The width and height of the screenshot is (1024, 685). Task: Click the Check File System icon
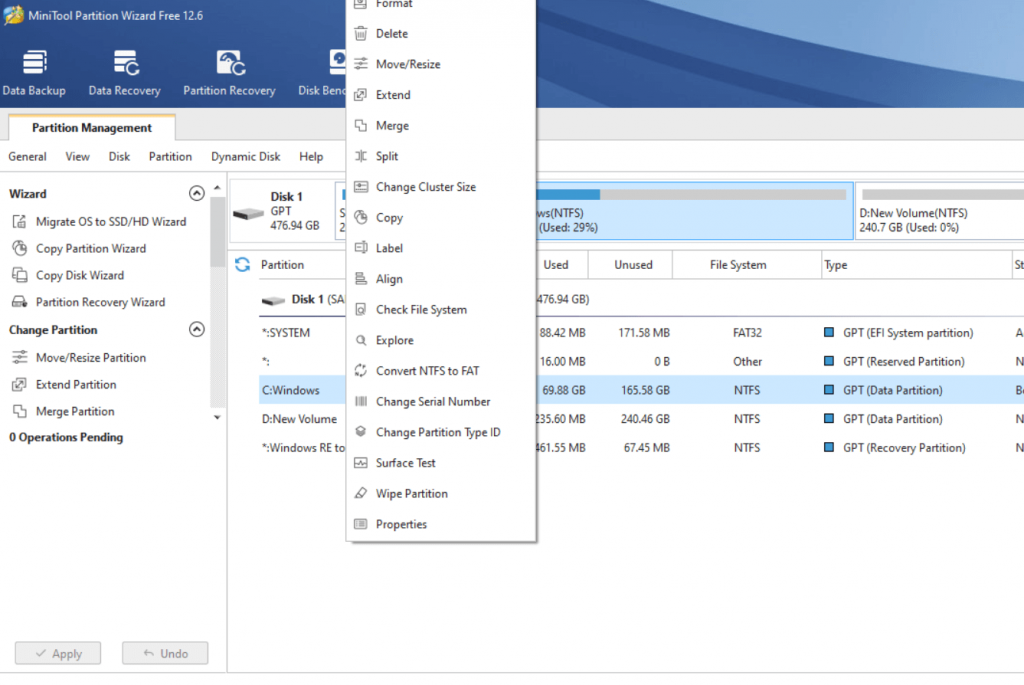coord(360,310)
